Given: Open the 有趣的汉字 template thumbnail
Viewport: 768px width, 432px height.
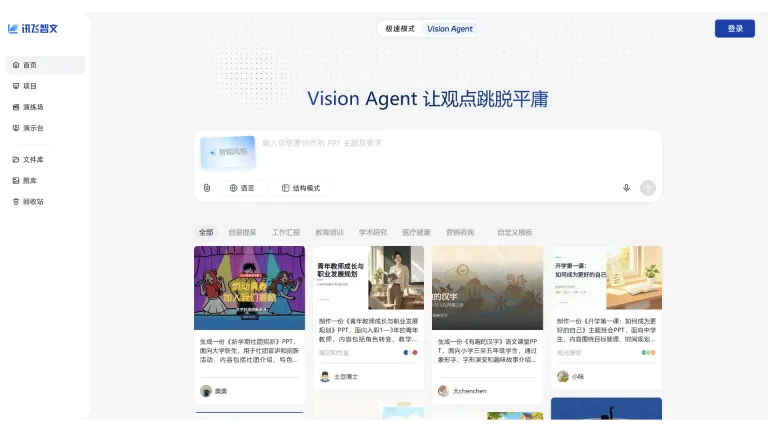Looking at the screenshot, I should point(487,288).
